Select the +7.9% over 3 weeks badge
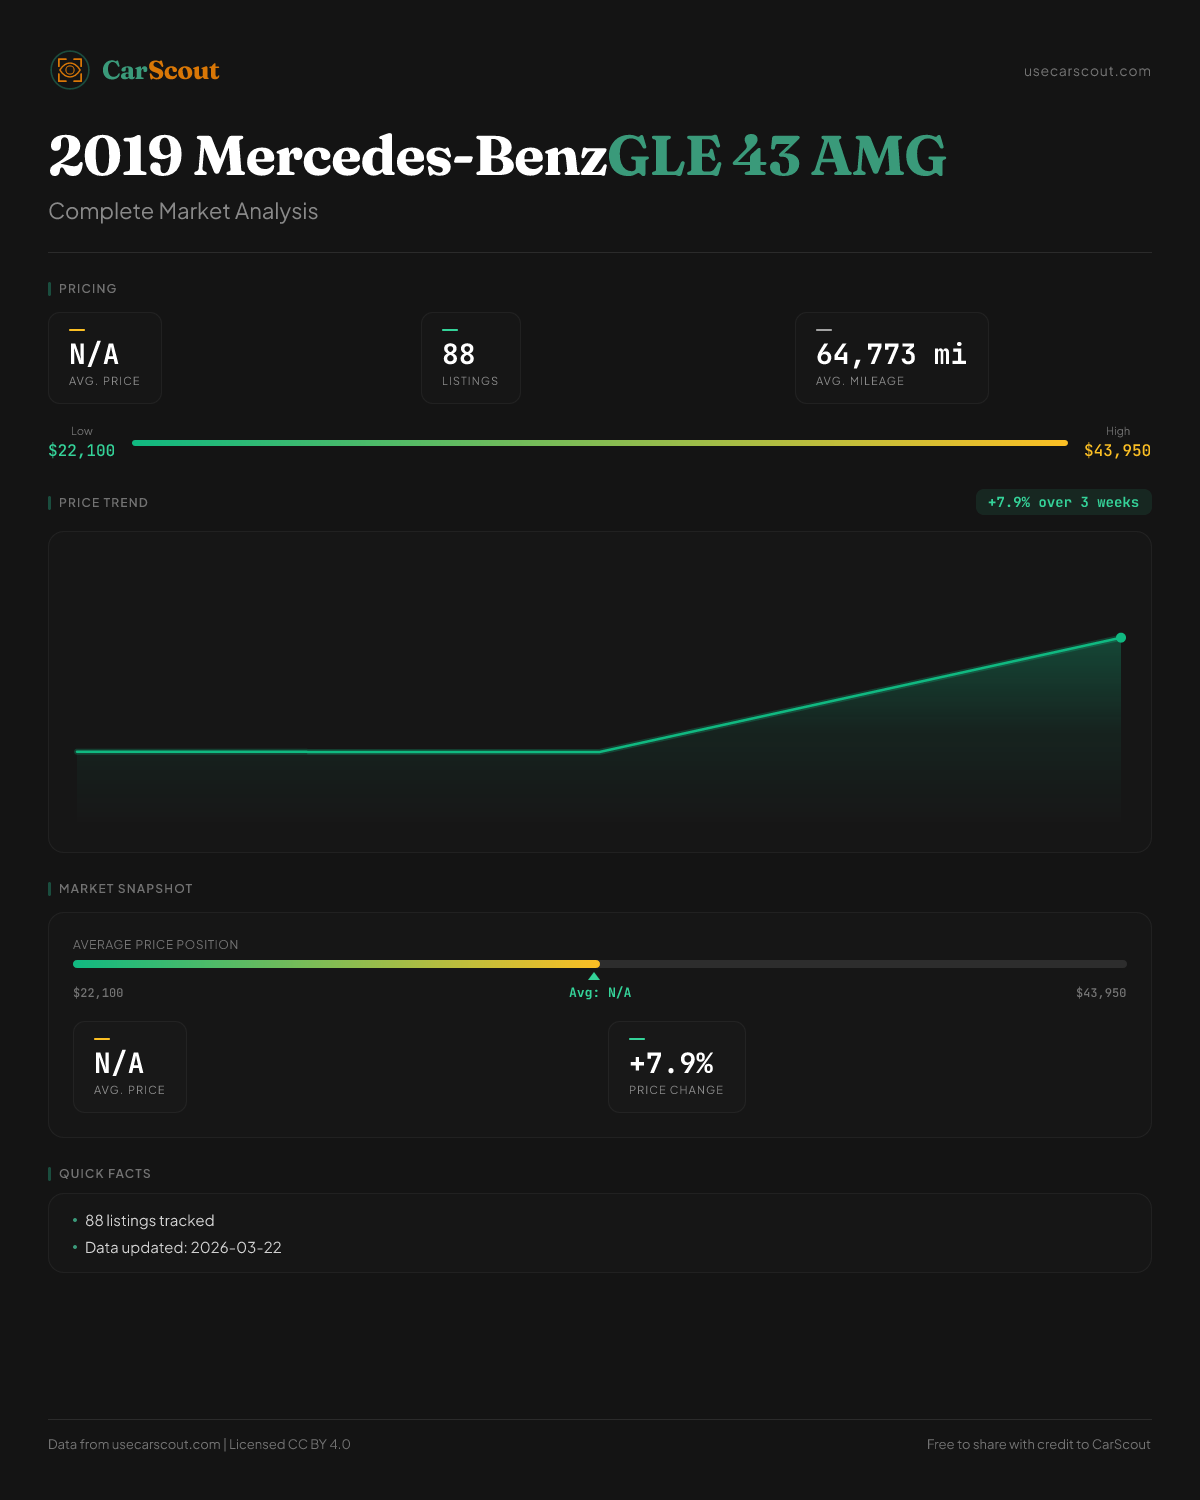 [1063, 502]
